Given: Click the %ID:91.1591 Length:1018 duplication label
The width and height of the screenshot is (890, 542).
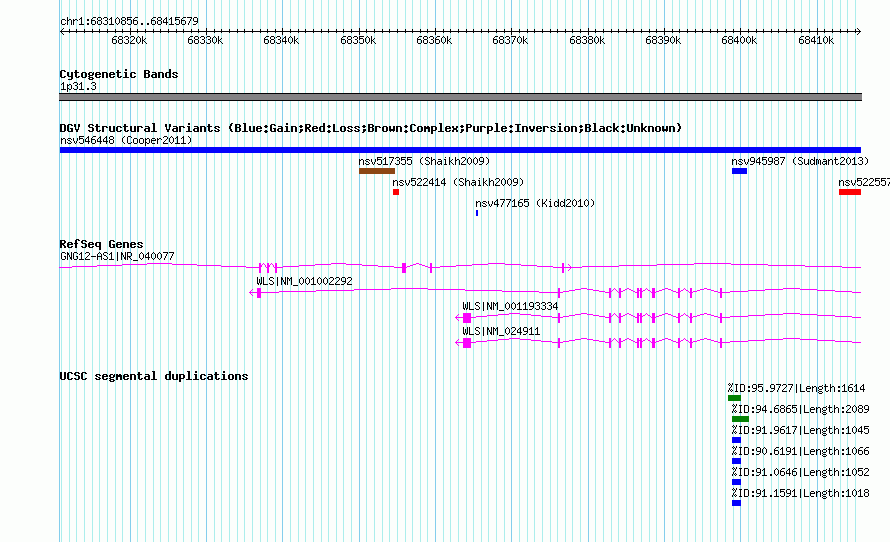Looking at the screenshot, I should [x=800, y=493].
